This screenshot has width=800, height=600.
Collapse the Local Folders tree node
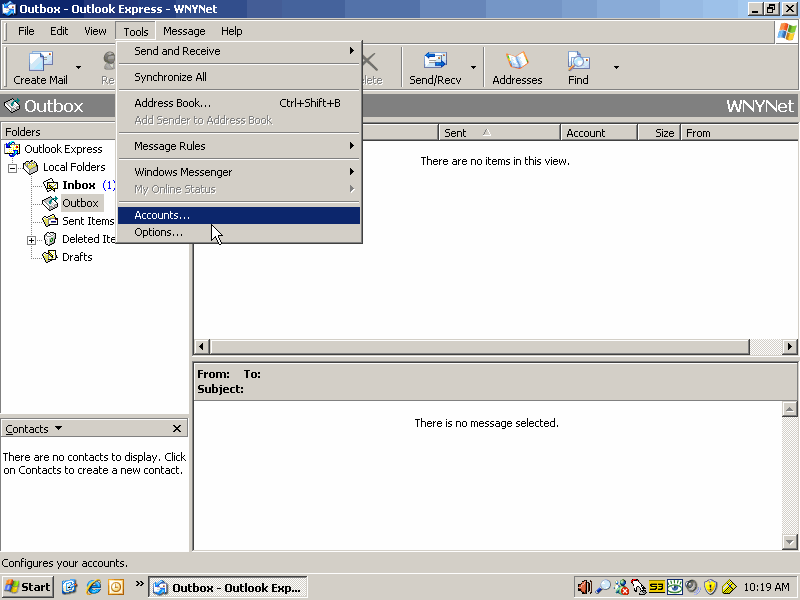[12, 168]
